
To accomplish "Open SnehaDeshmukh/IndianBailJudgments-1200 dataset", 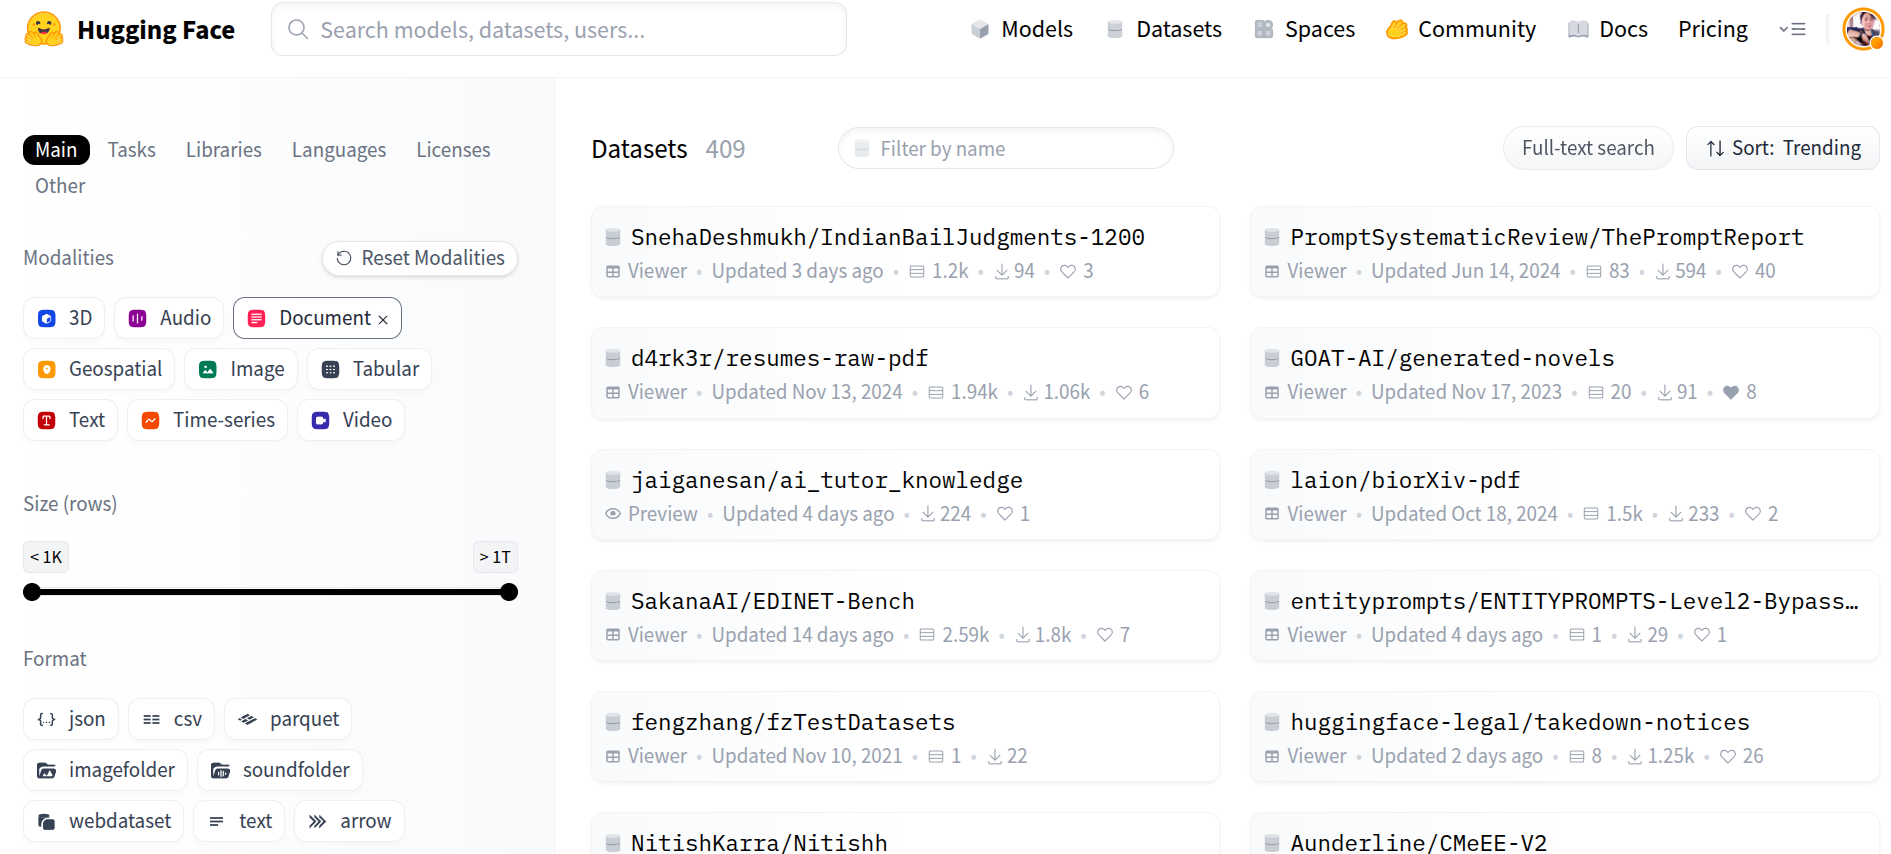I will (x=905, y=252).
